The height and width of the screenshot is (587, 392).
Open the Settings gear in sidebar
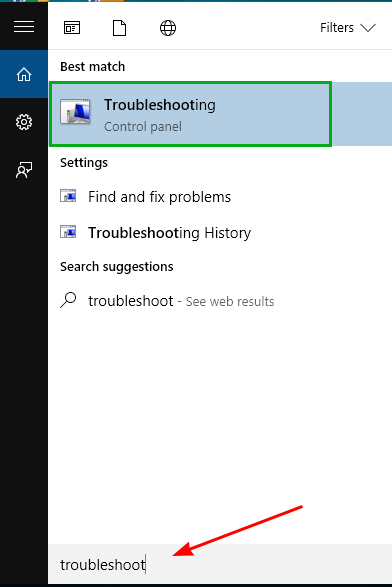click(x=24, y=122)
